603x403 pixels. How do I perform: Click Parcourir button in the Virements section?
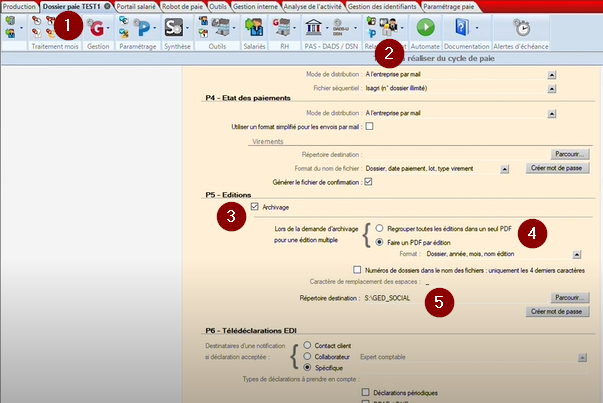(x=570, y=154)
